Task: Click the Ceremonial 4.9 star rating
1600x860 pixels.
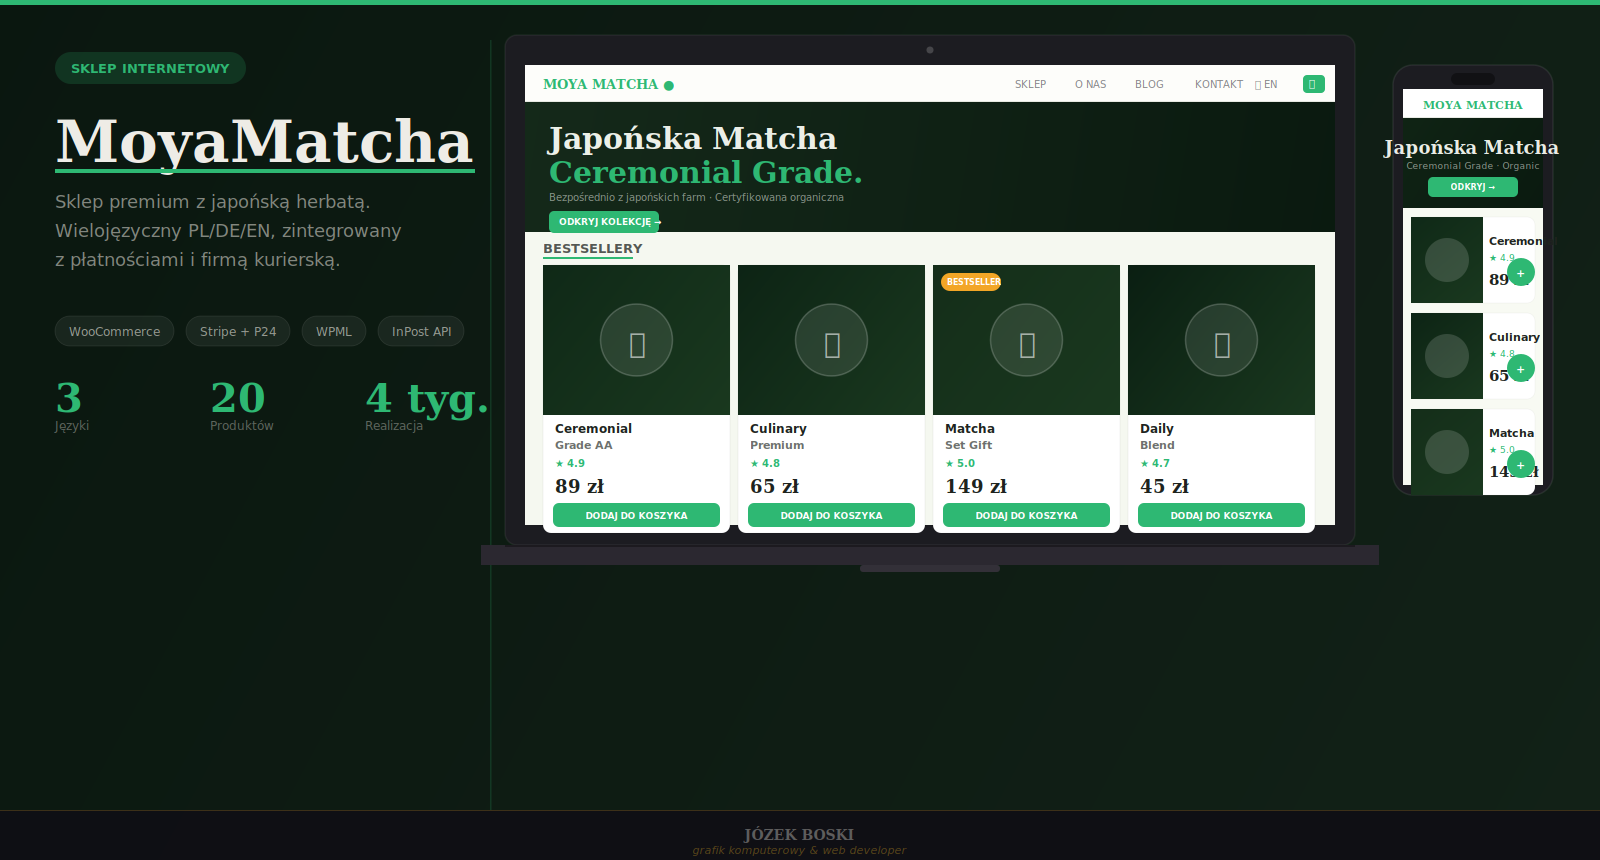Action: pos(570,463)
